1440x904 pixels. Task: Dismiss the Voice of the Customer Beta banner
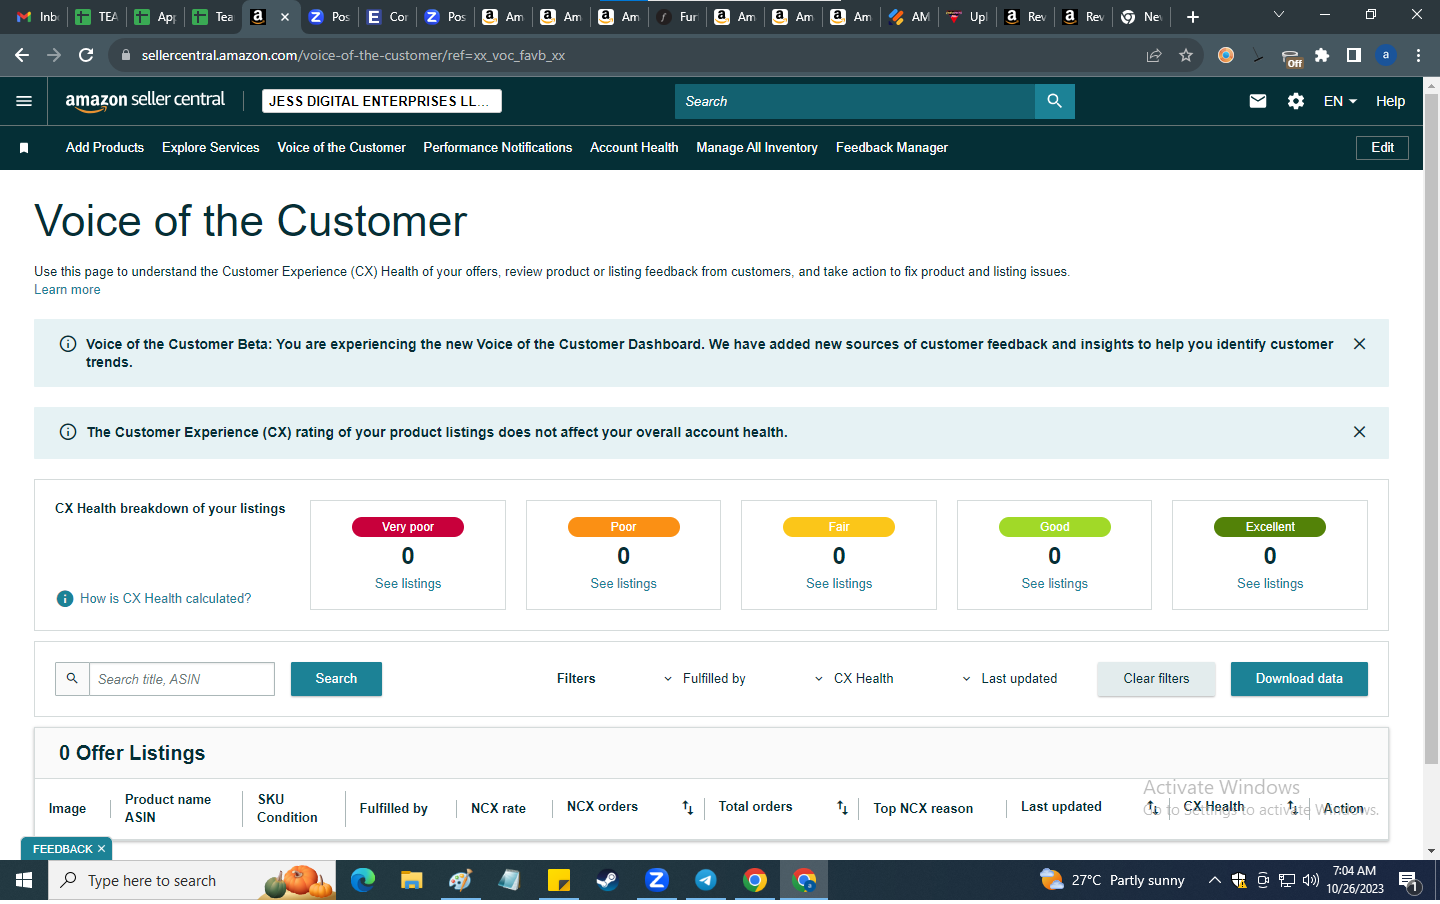[x=1359, y=344]
